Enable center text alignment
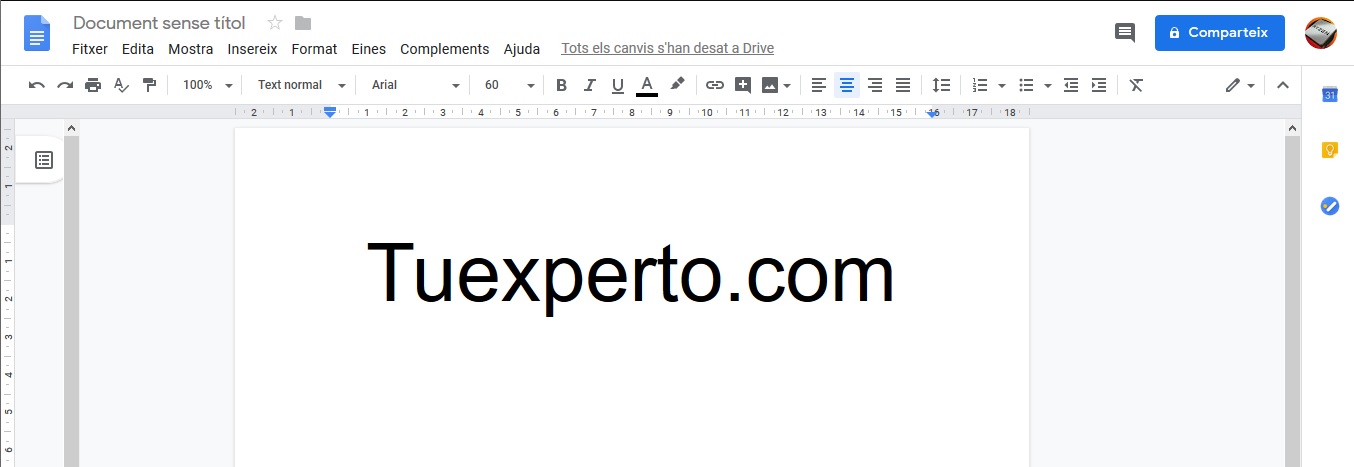The image size is (1354, 467). click(x=847, y=85)
